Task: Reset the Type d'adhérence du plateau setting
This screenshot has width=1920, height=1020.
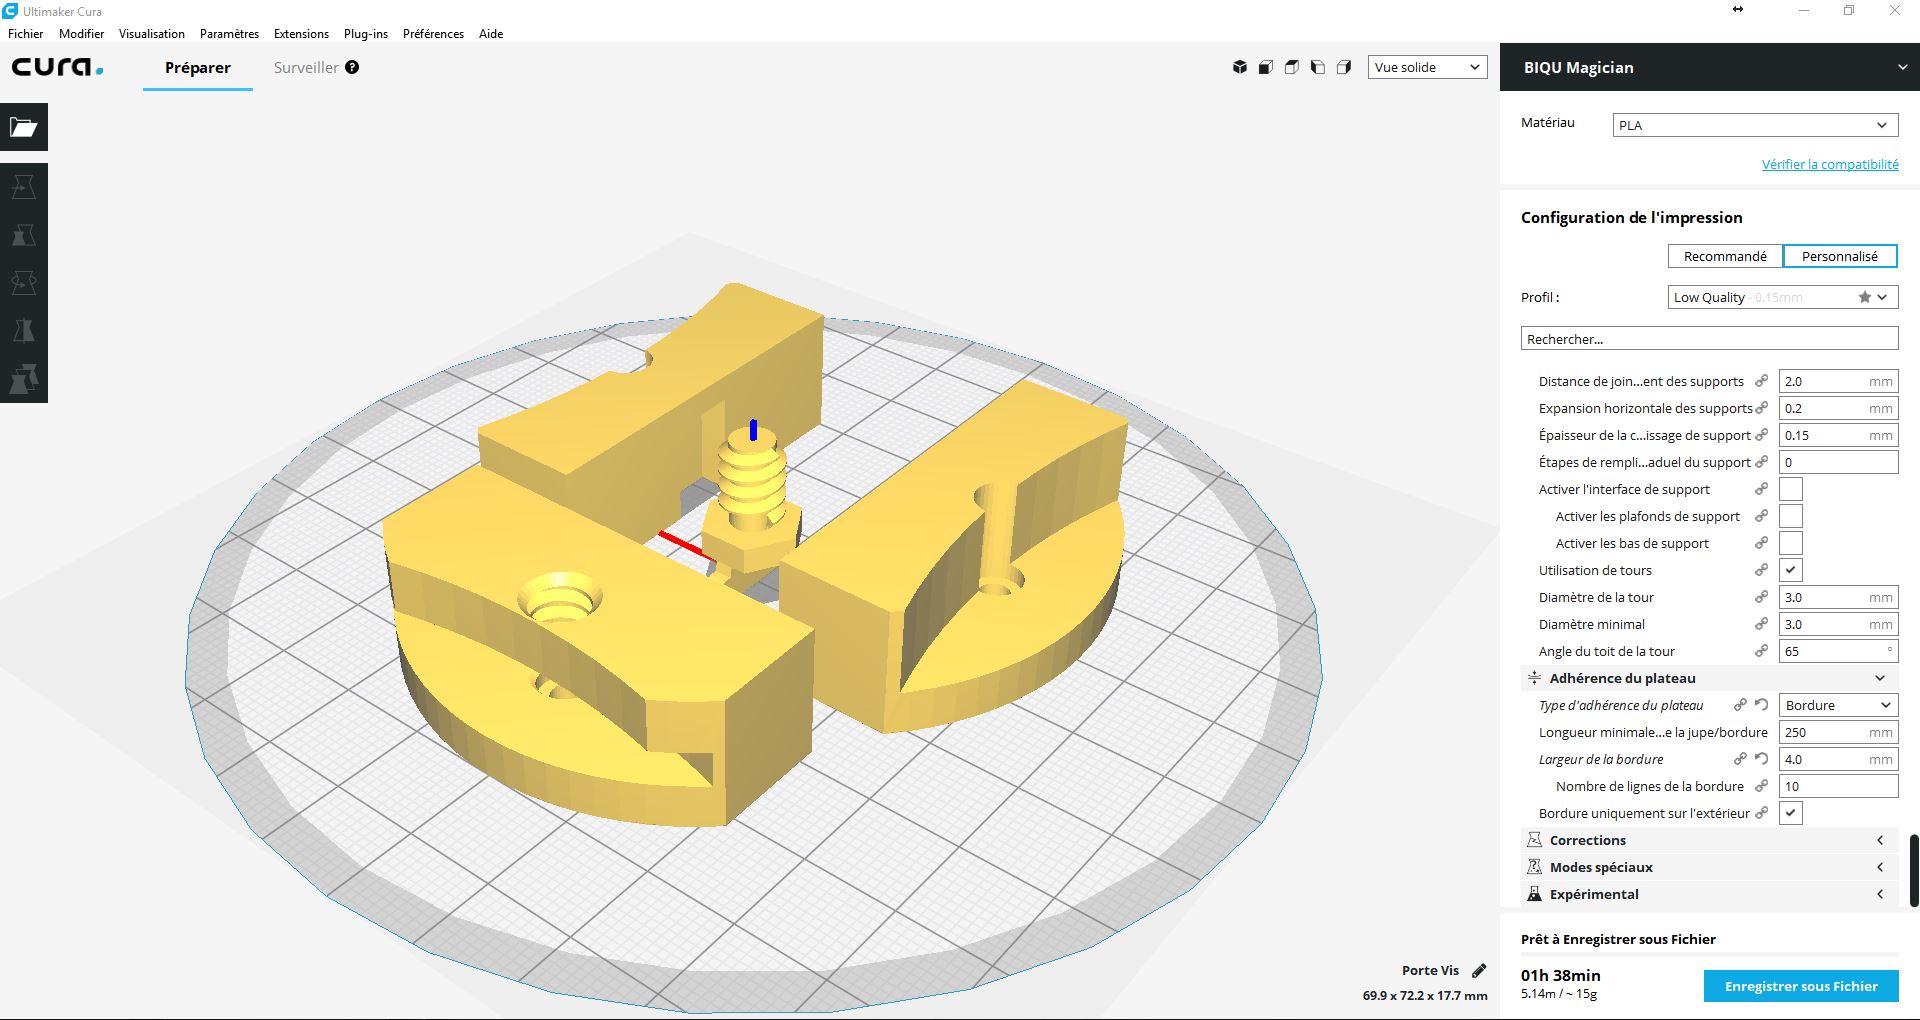Action: (x=1762, y=705)
